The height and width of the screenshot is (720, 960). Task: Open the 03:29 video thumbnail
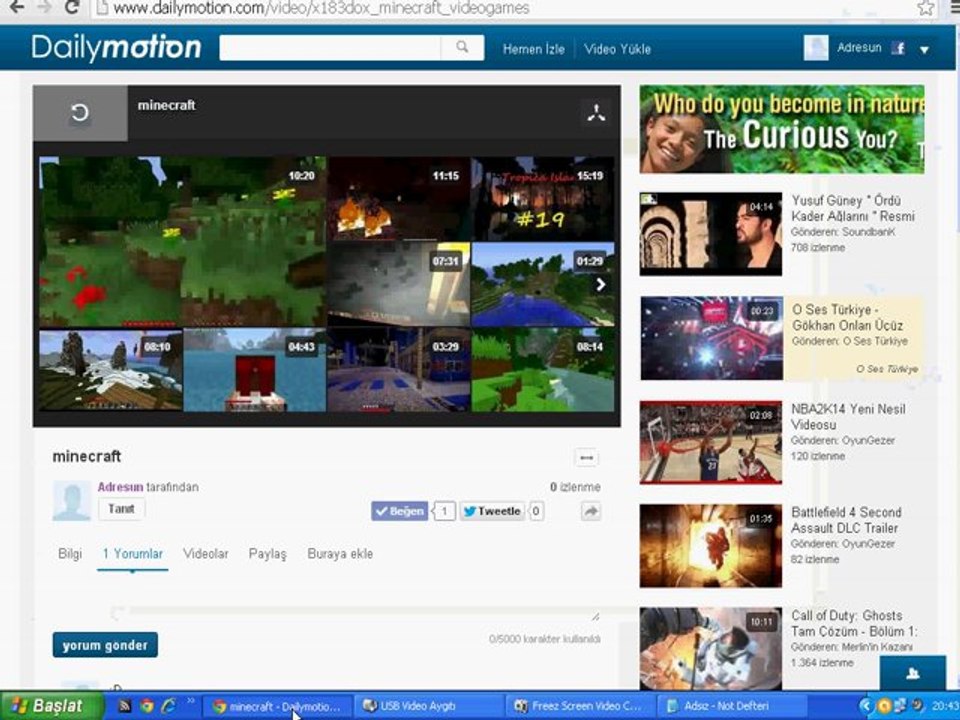[399, 370]
